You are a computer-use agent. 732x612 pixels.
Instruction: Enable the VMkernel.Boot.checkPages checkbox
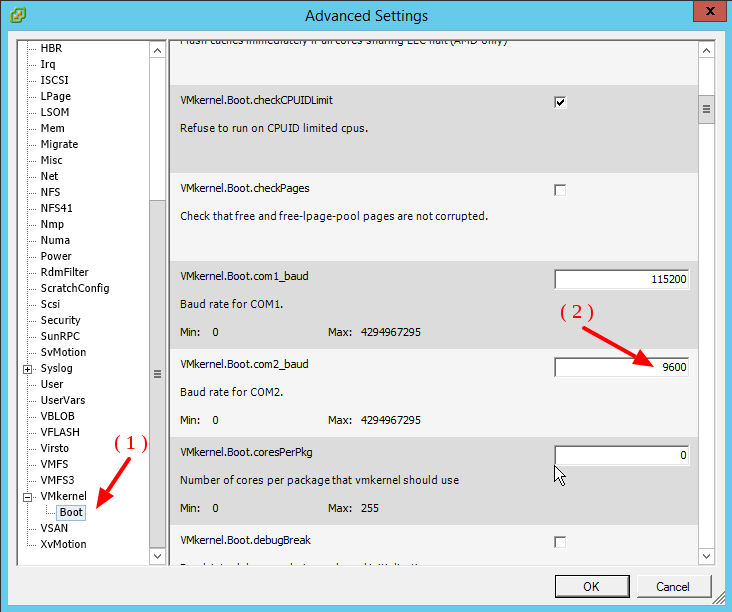[560, 190]
